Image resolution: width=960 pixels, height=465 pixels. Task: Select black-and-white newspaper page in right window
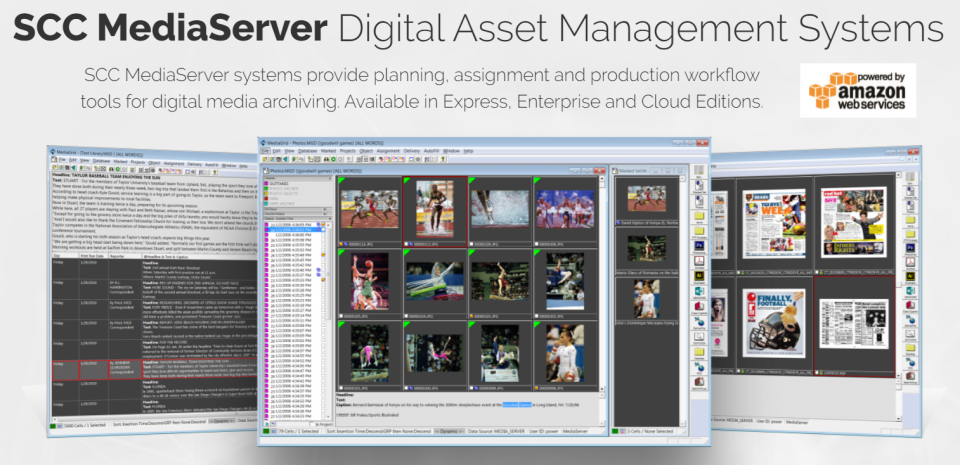coord(853,324)
